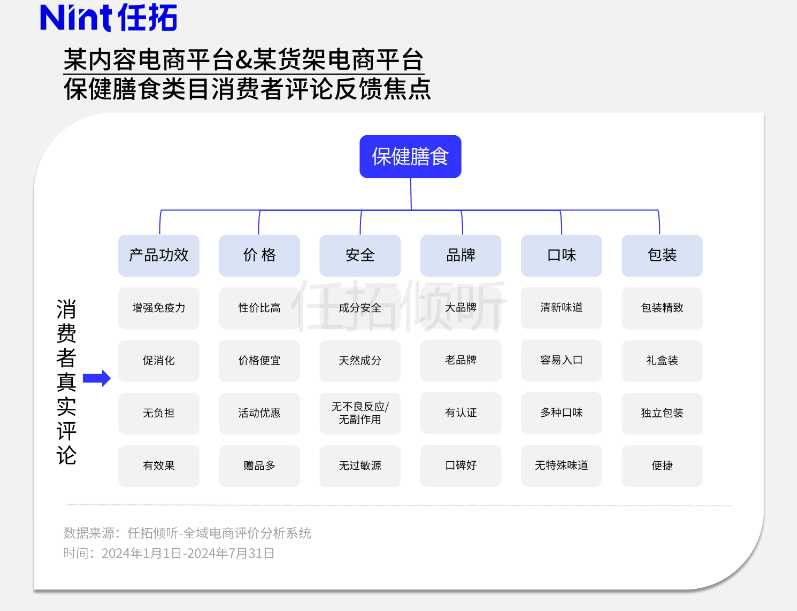The height and width of the screenshot is (611, 797).
Task: Click the title line 某内容电商平台&某货架电商平台
Action: (x=243, y=60)
